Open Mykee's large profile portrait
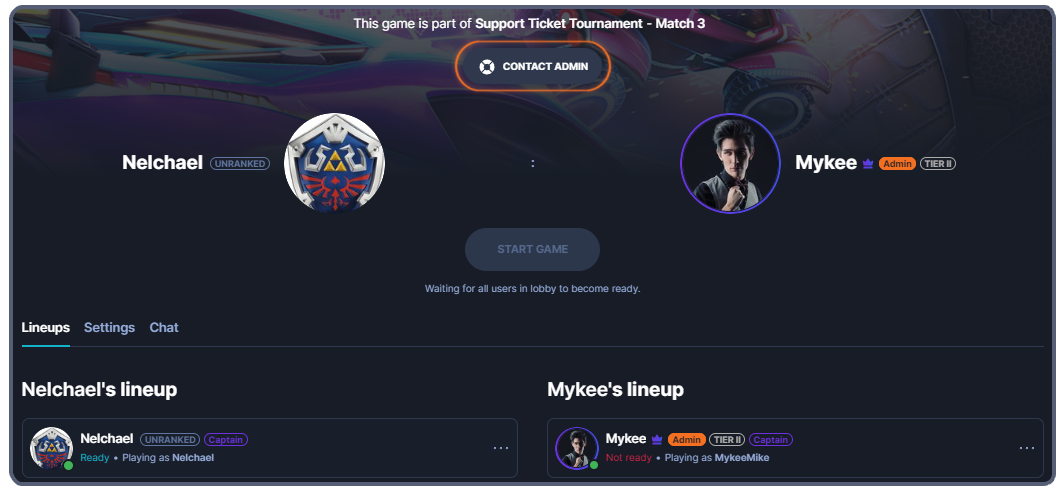The image size is (1064, 490). (x=730, y=164)
